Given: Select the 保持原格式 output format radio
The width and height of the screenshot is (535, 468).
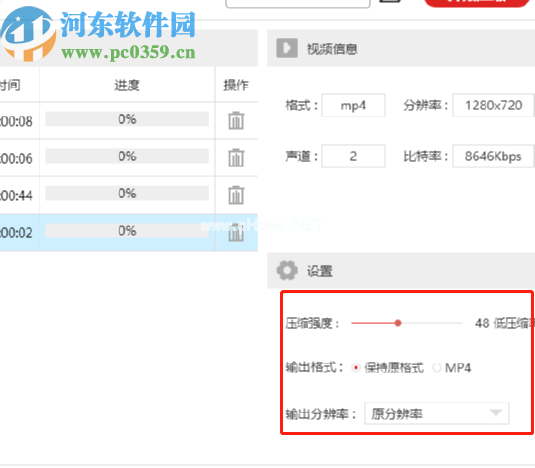Looking at the screenshot, I should click(x=356, y=368).
